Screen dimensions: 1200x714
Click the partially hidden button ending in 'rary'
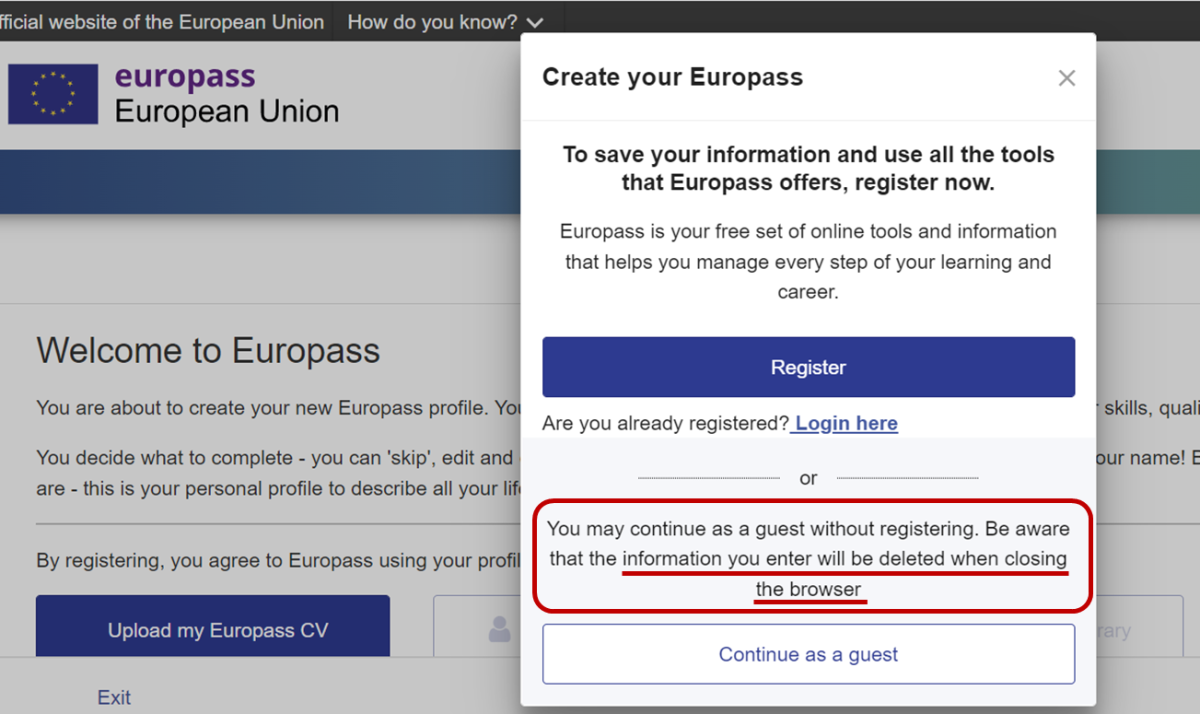point(1138,631)
